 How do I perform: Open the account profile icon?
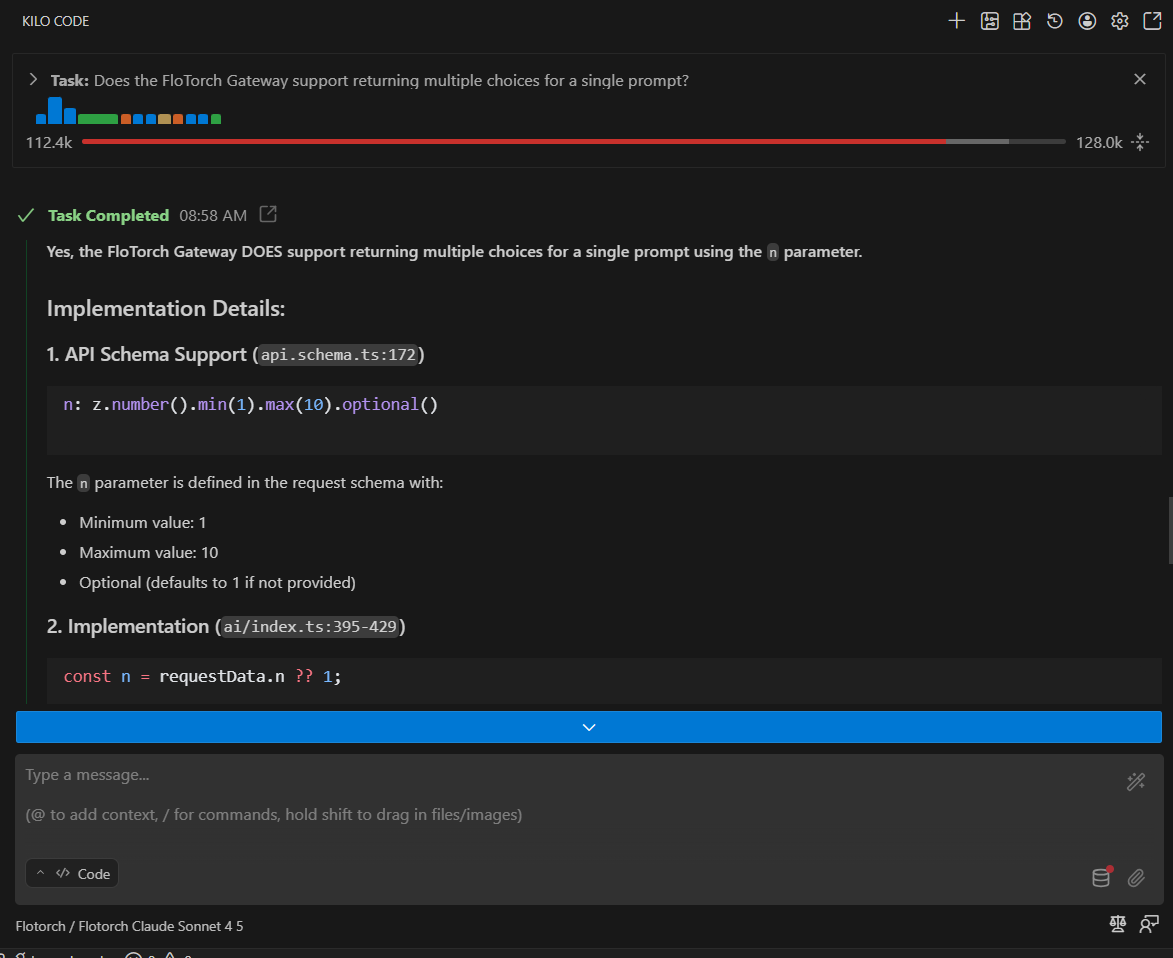(x=1087, y=20)
